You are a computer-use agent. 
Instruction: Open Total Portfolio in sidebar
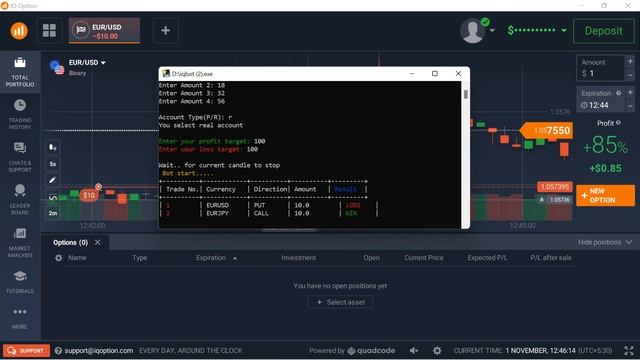tap(20, 72)
